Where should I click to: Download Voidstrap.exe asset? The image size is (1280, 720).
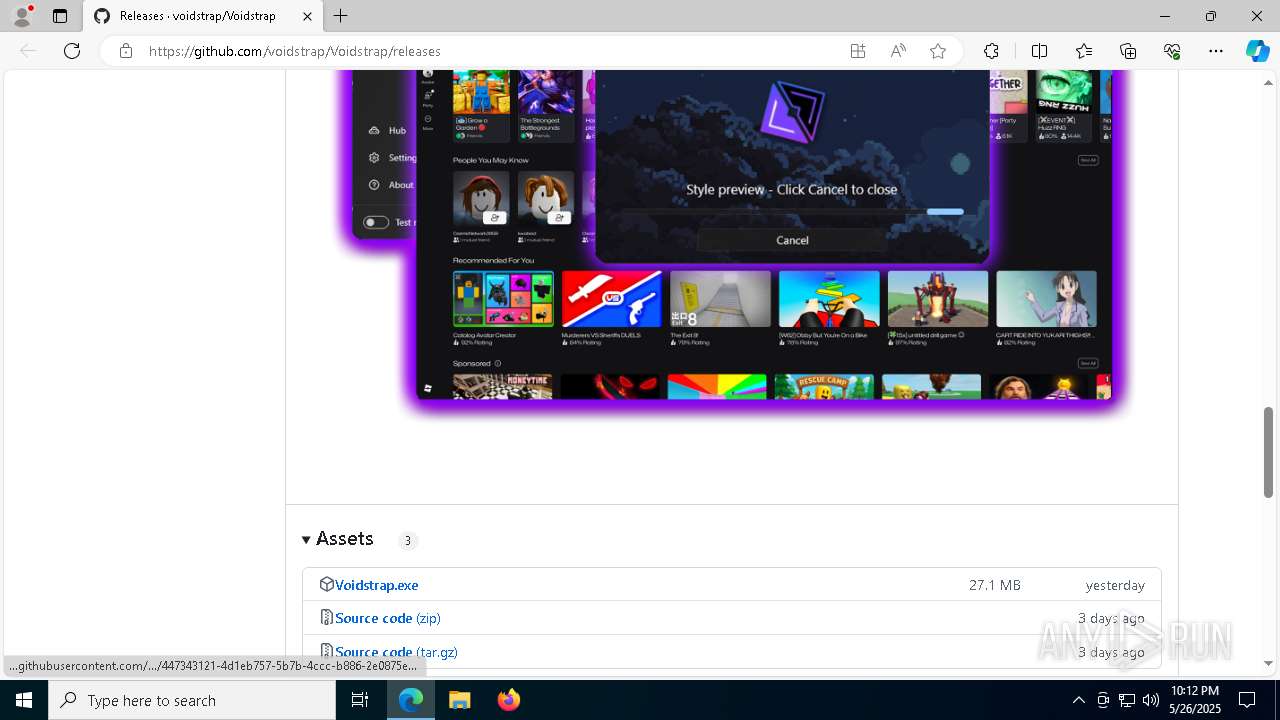click(376, 585)
